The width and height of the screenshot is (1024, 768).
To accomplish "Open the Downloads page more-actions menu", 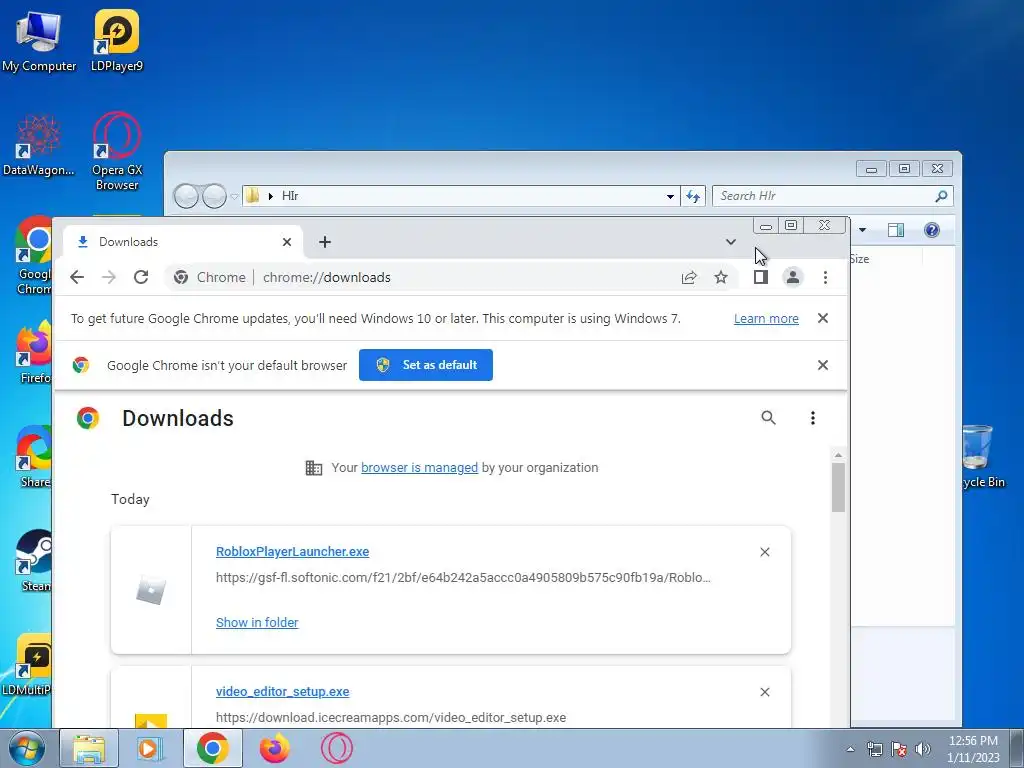I will coord(812,418).
